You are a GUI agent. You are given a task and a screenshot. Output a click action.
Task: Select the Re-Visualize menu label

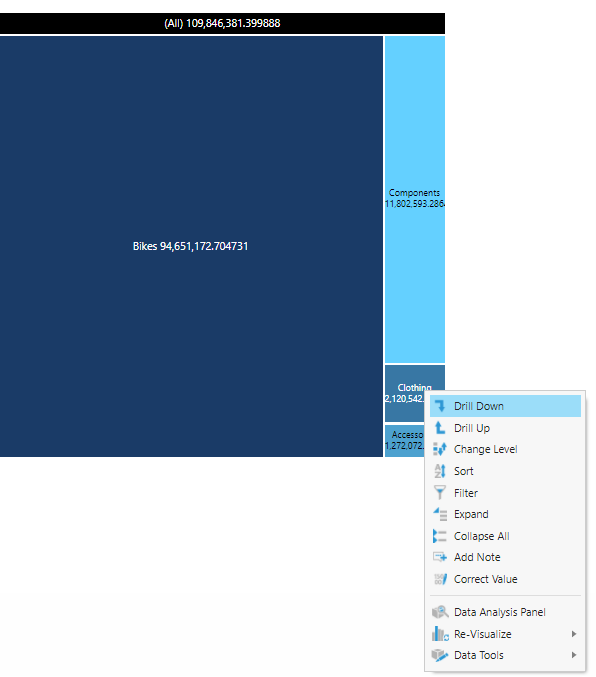(482, 634)
